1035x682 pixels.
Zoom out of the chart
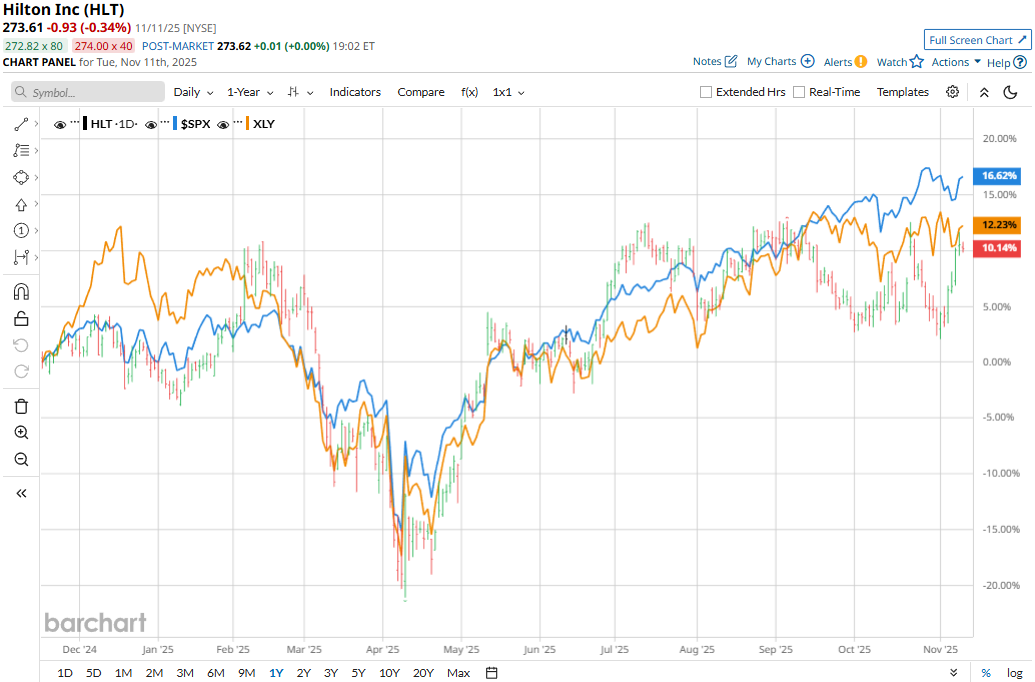tap(21, 459)
